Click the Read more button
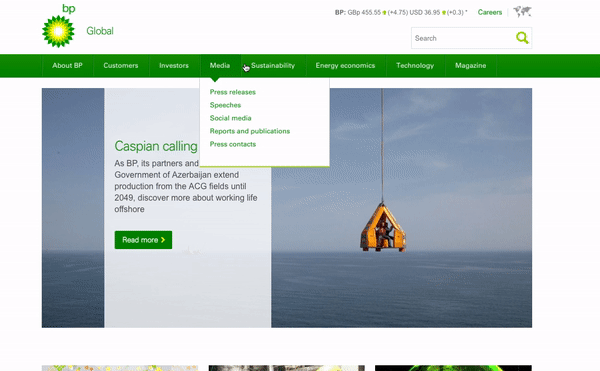Viewport: 600px width, 371px height. 143,240
